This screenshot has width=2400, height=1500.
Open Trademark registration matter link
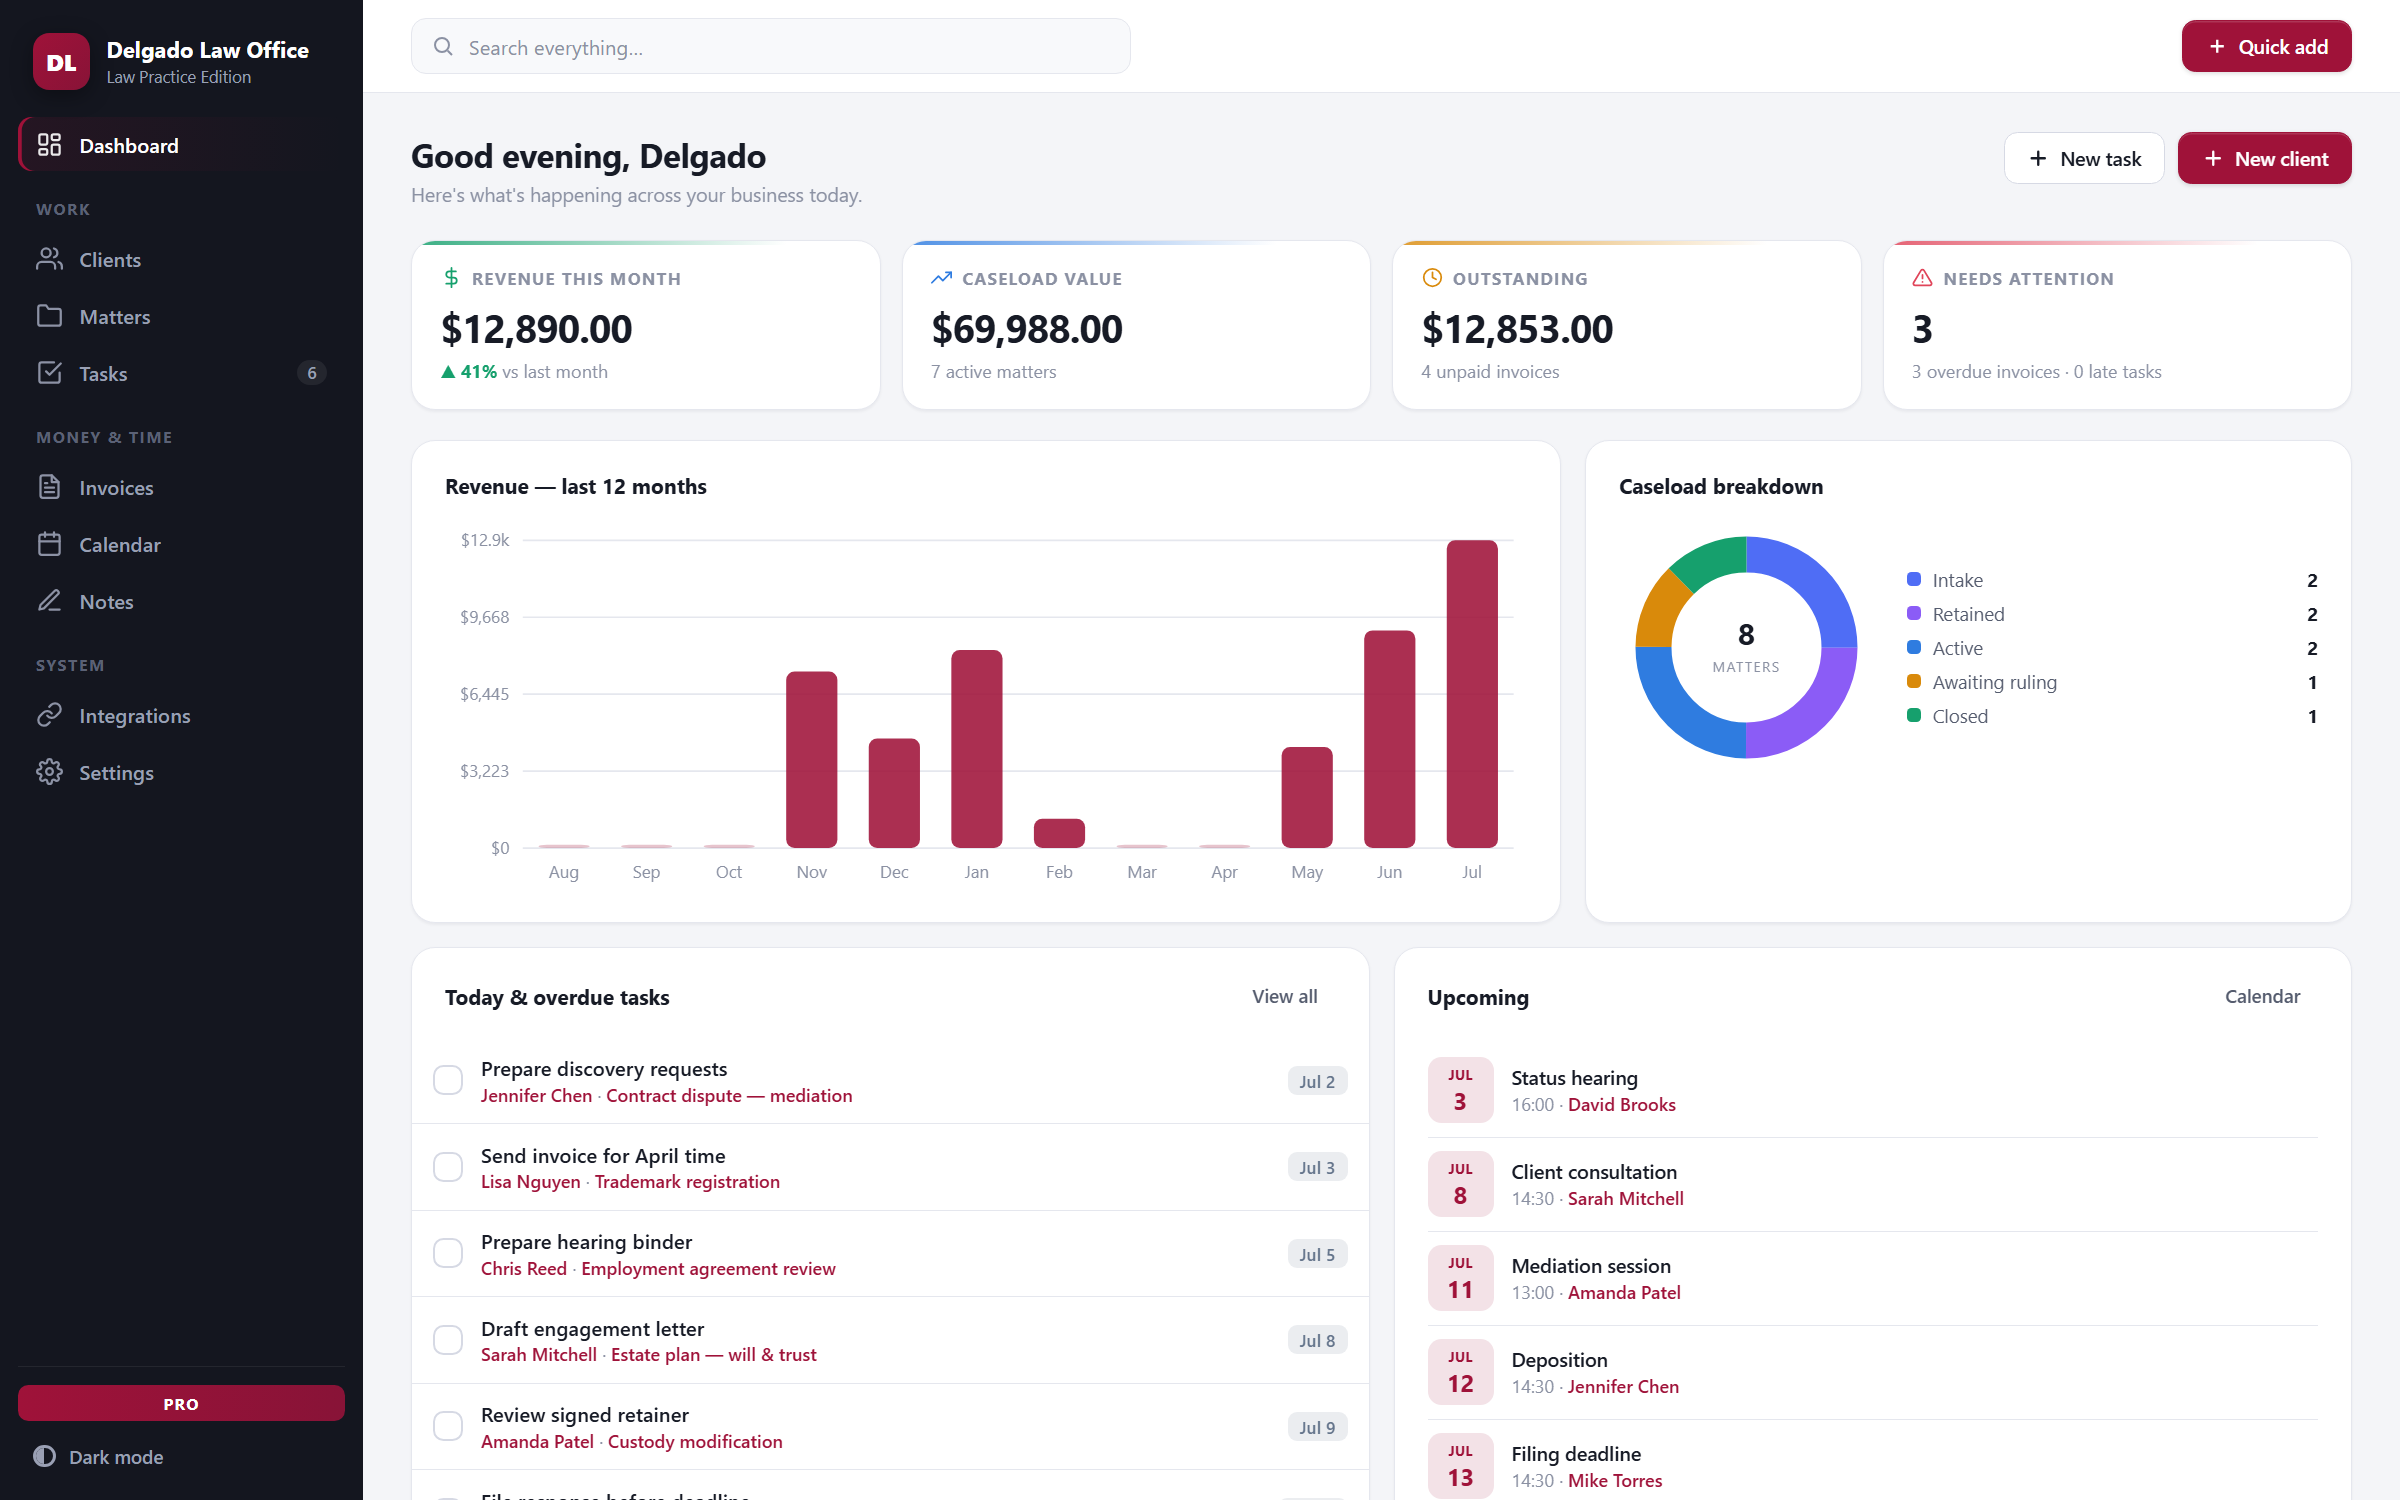pyautogui.click(x=687, y=1181)
